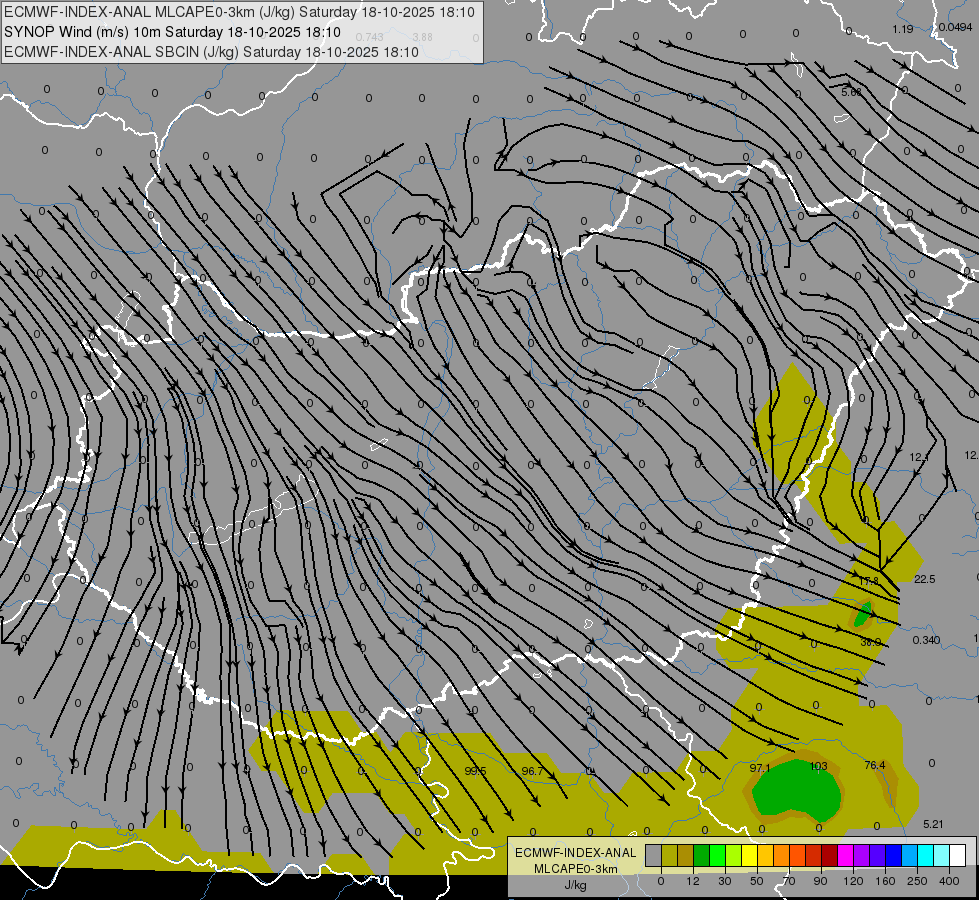Click the dark green swatch in the legend
The image size is (979, 900).
point(702,855)
